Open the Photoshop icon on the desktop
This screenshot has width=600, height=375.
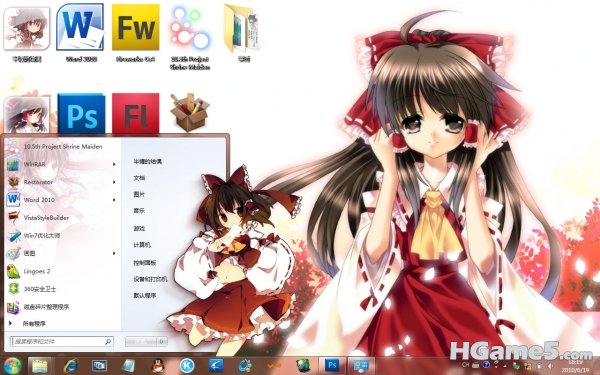point(81,114)
